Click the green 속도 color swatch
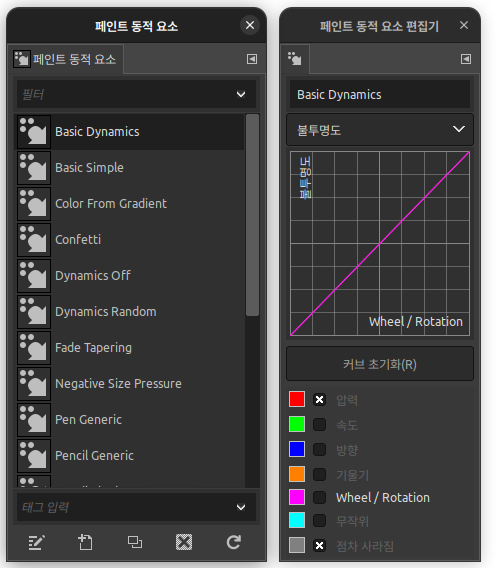The height and width of the screenshot is (568, 495). point(297,424)
